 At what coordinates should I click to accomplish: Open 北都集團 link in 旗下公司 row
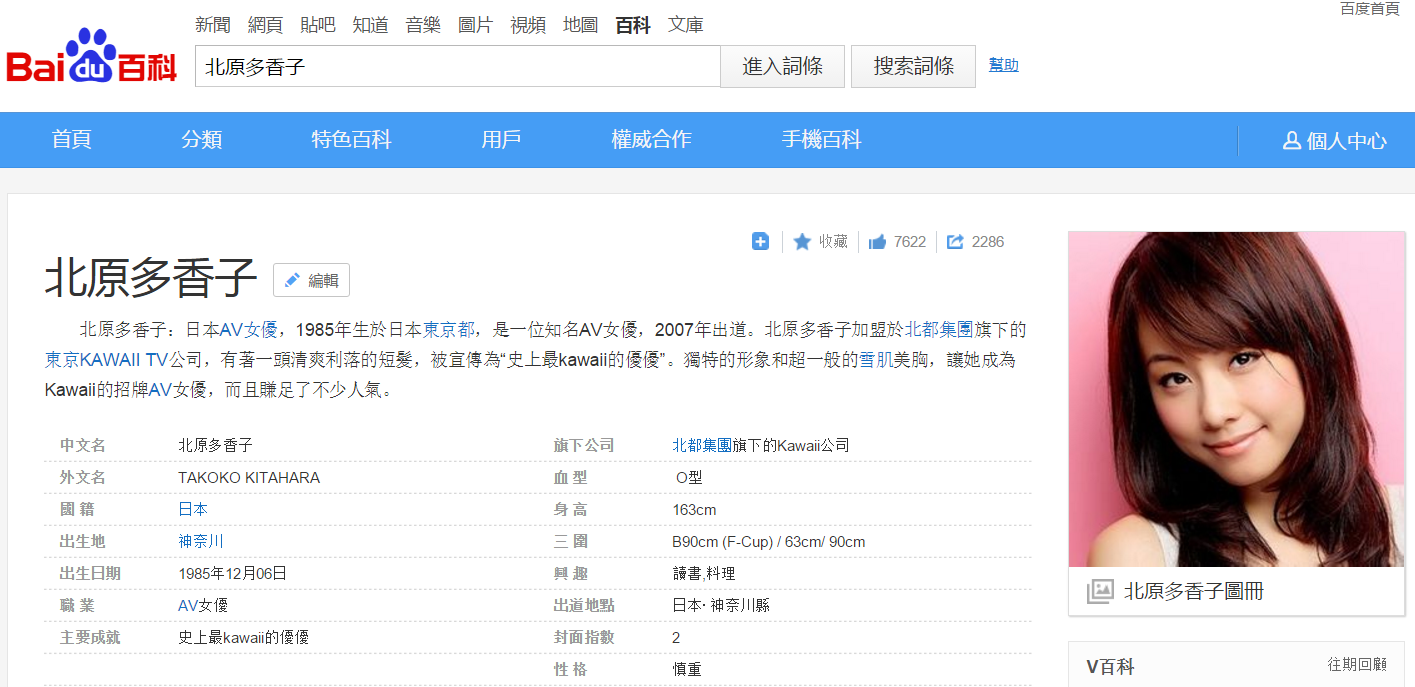click(x=702, y=445)
